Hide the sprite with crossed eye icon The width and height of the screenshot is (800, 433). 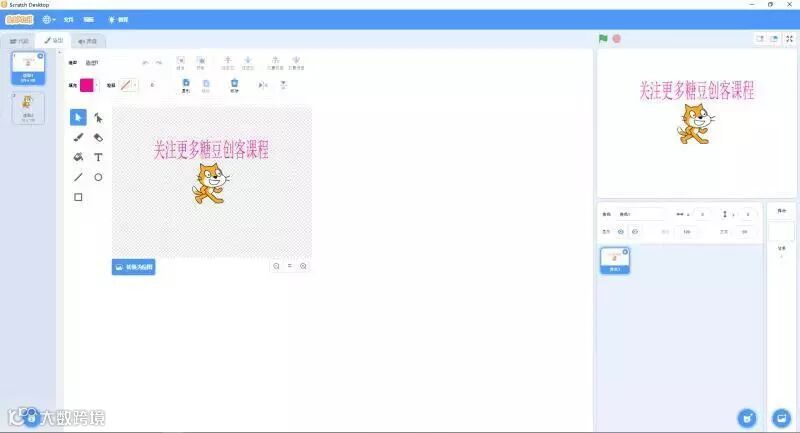tap(635, 232)
